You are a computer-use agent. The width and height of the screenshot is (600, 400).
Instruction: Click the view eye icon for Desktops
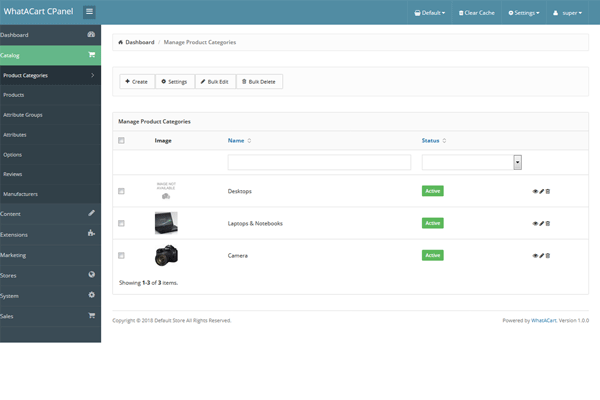(x=535, y=191)
